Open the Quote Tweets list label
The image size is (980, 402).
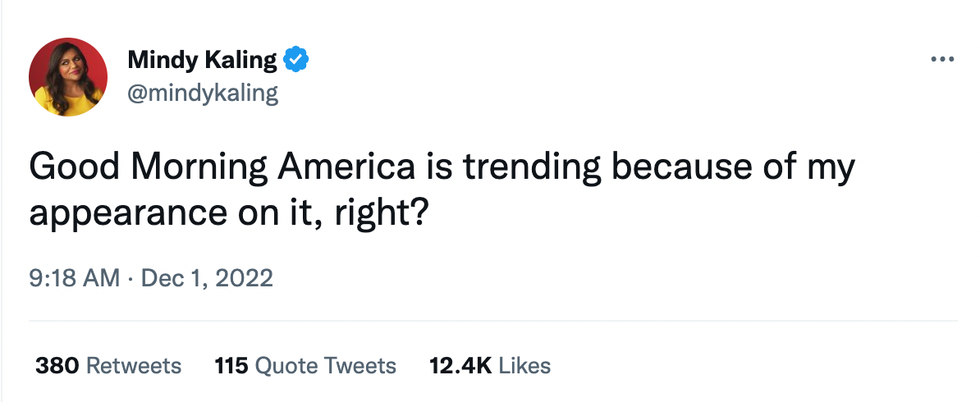click(326, 366)
